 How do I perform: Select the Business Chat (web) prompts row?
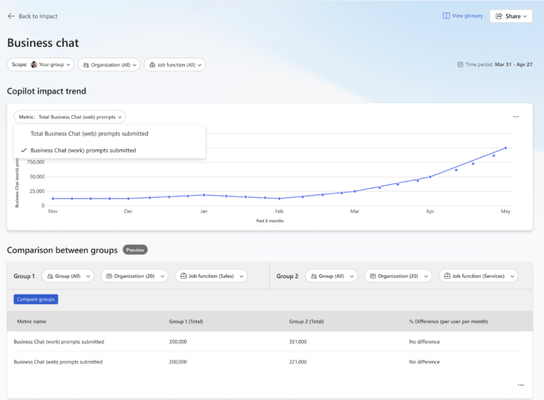[x=270, y=362]
